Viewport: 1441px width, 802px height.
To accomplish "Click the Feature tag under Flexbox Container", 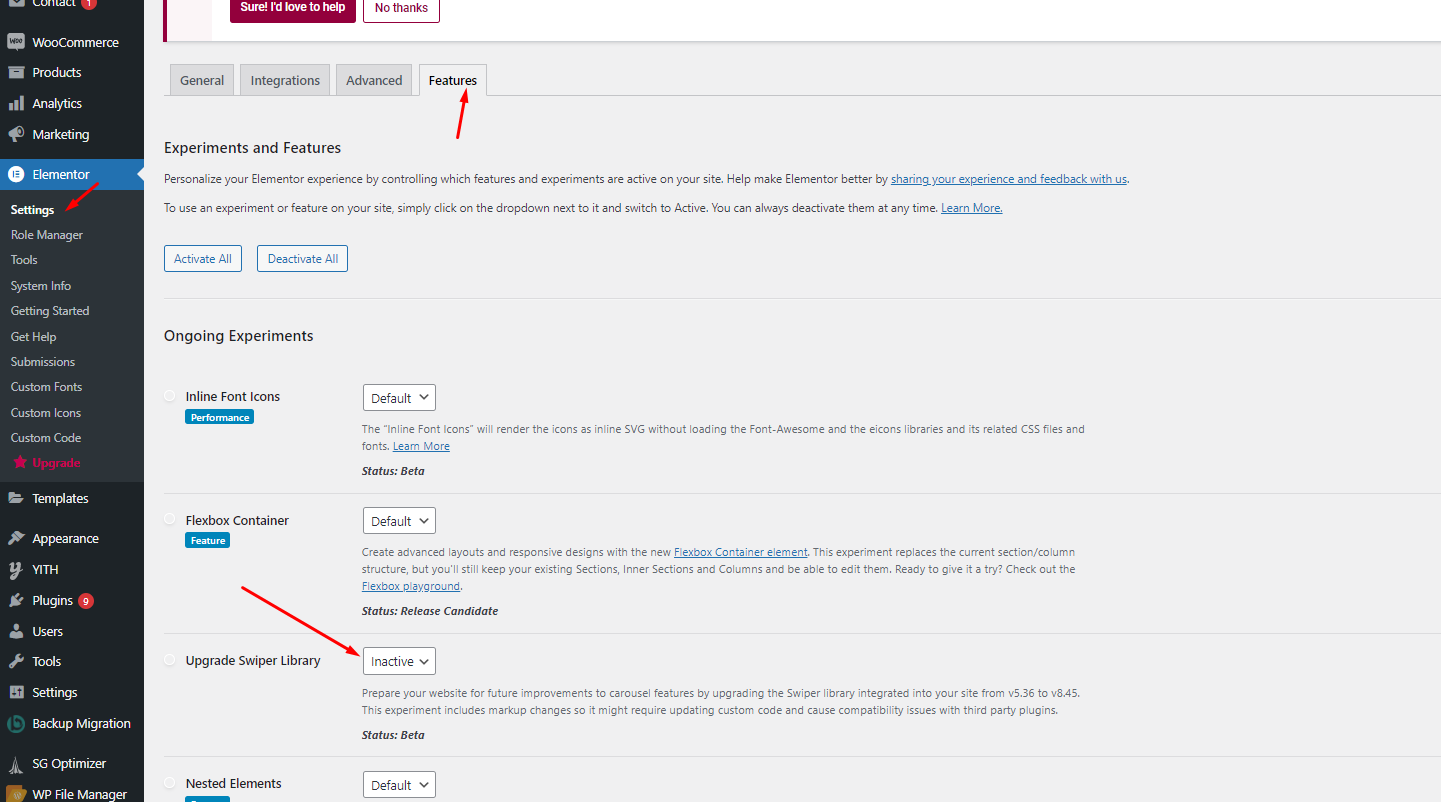I will point(208,540).
